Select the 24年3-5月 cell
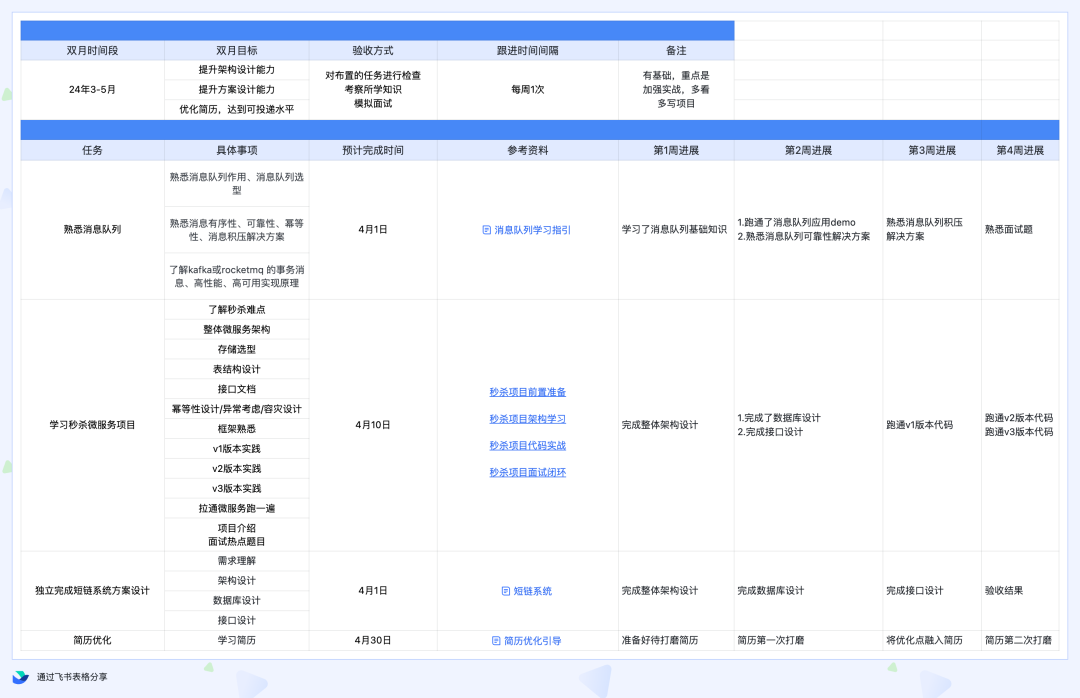The height and width of the screenshot is (698, 1080). point(92,90)
